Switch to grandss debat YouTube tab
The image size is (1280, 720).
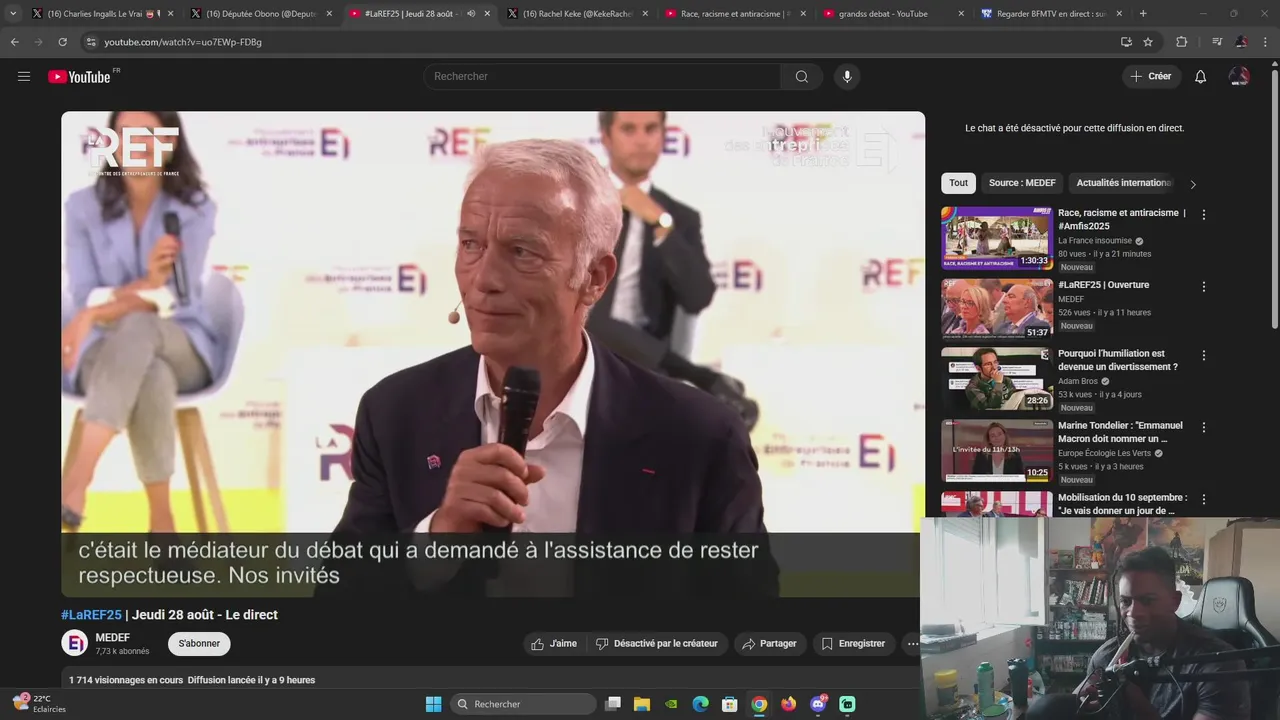[x=894, y=14]
